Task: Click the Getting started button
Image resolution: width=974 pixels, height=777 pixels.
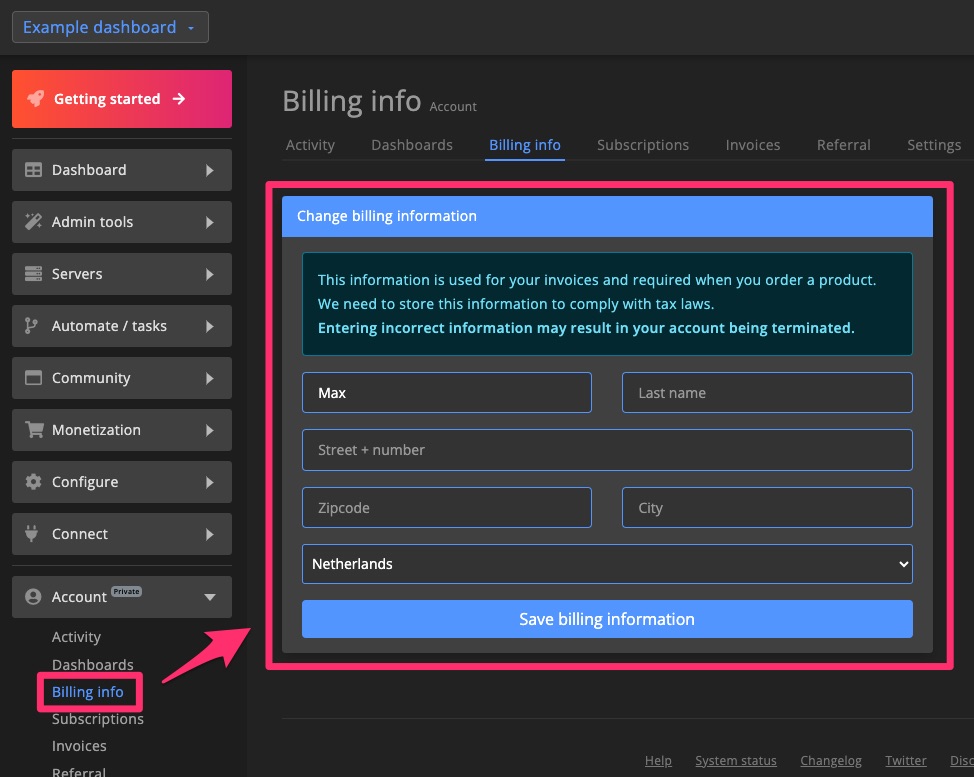Action: (121, 99)
